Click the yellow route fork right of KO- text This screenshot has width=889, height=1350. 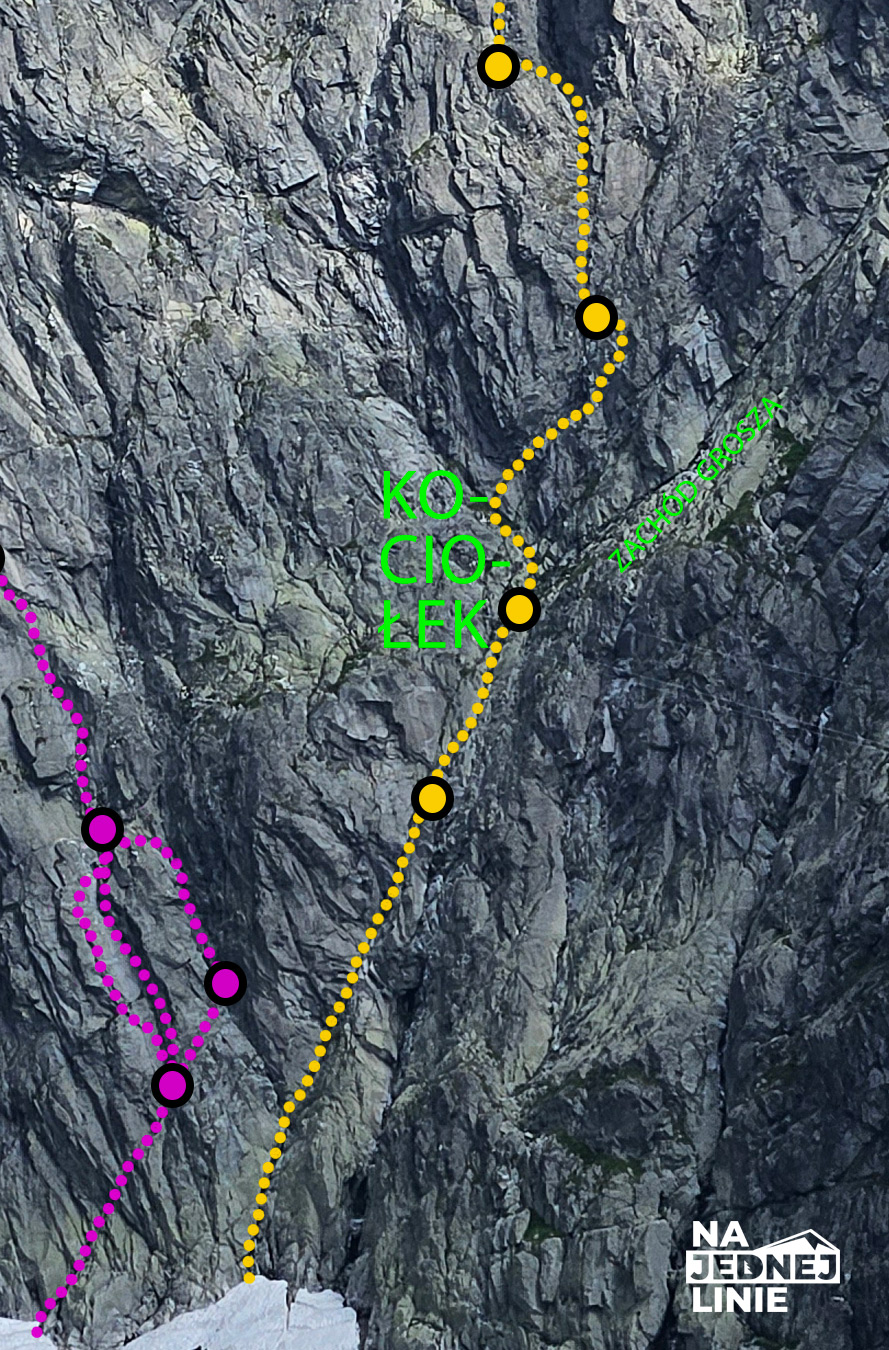(x=495, y=505)
